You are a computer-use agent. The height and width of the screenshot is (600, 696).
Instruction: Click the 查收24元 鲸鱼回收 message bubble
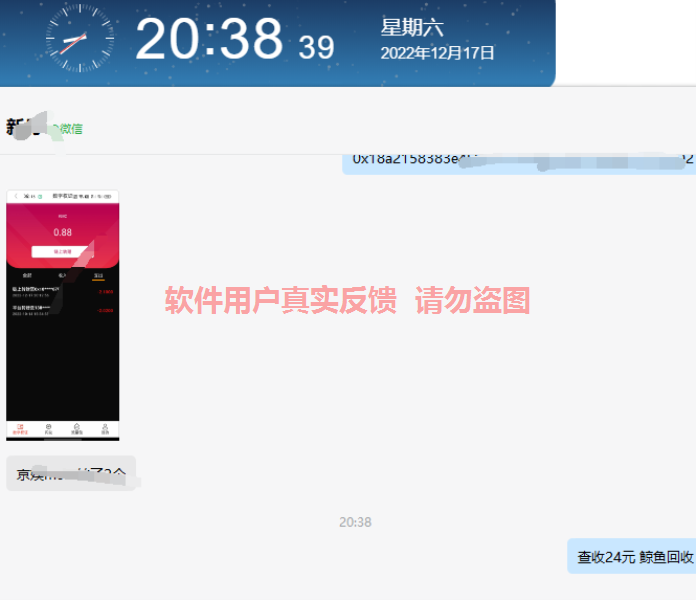(x=634, y=557)
